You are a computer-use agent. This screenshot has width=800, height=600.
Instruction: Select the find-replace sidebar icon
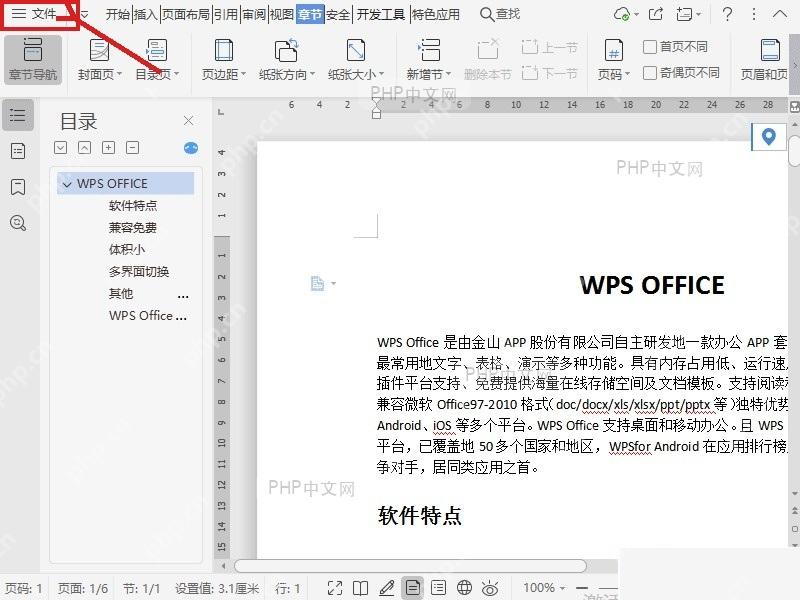pos(18,223)
